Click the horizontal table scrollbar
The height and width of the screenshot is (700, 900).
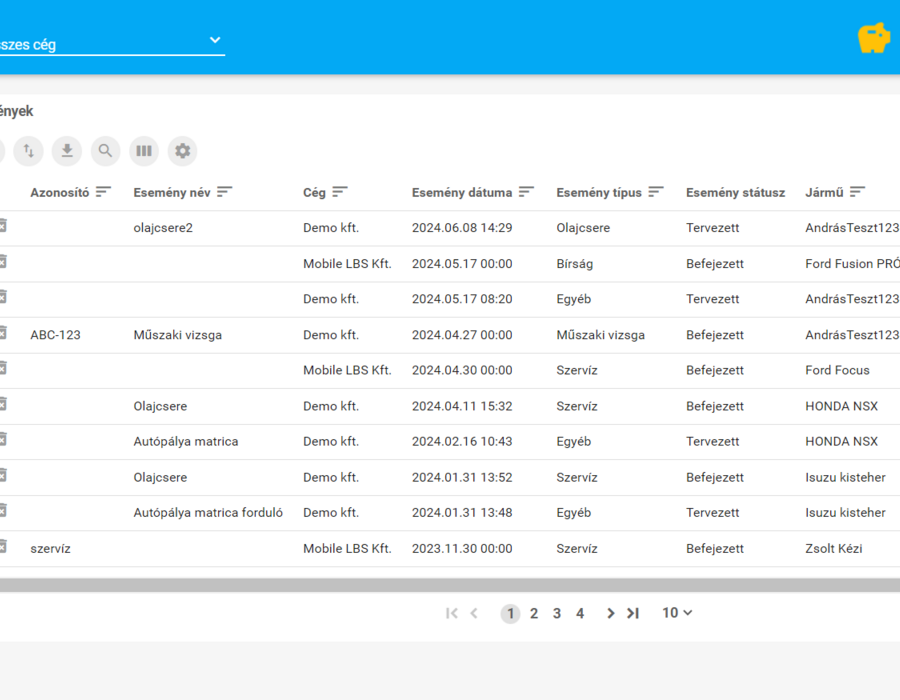pos(450,585)
